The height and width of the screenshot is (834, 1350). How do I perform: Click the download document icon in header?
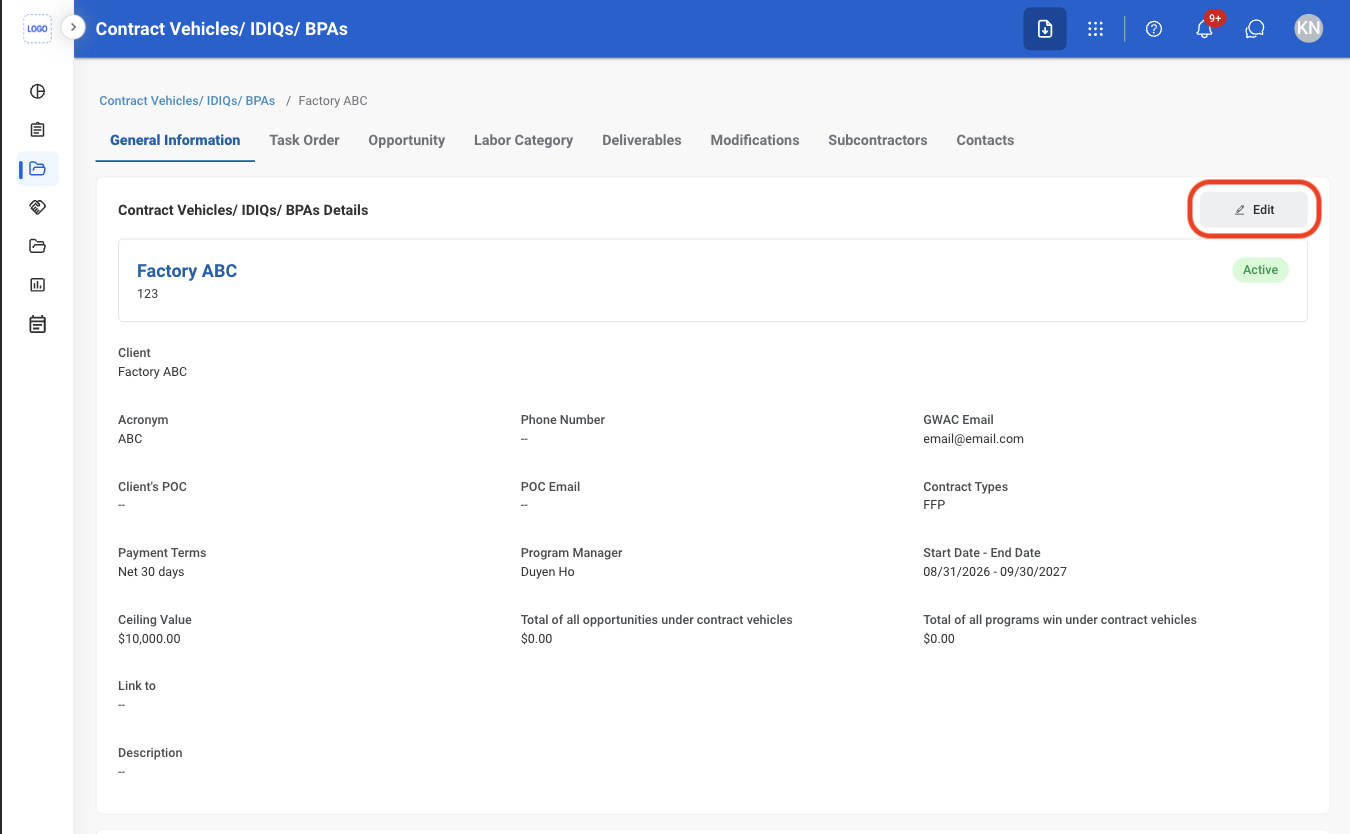tap(1045, 29)
